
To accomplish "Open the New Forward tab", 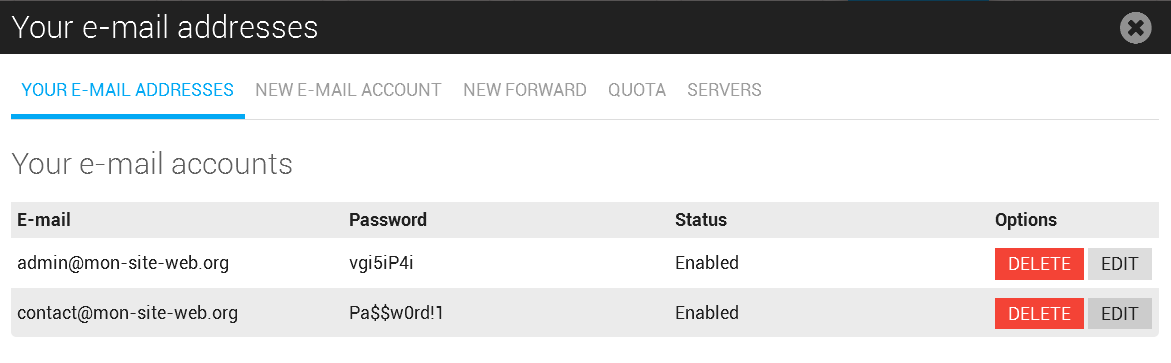I will [x=525, y=90].
